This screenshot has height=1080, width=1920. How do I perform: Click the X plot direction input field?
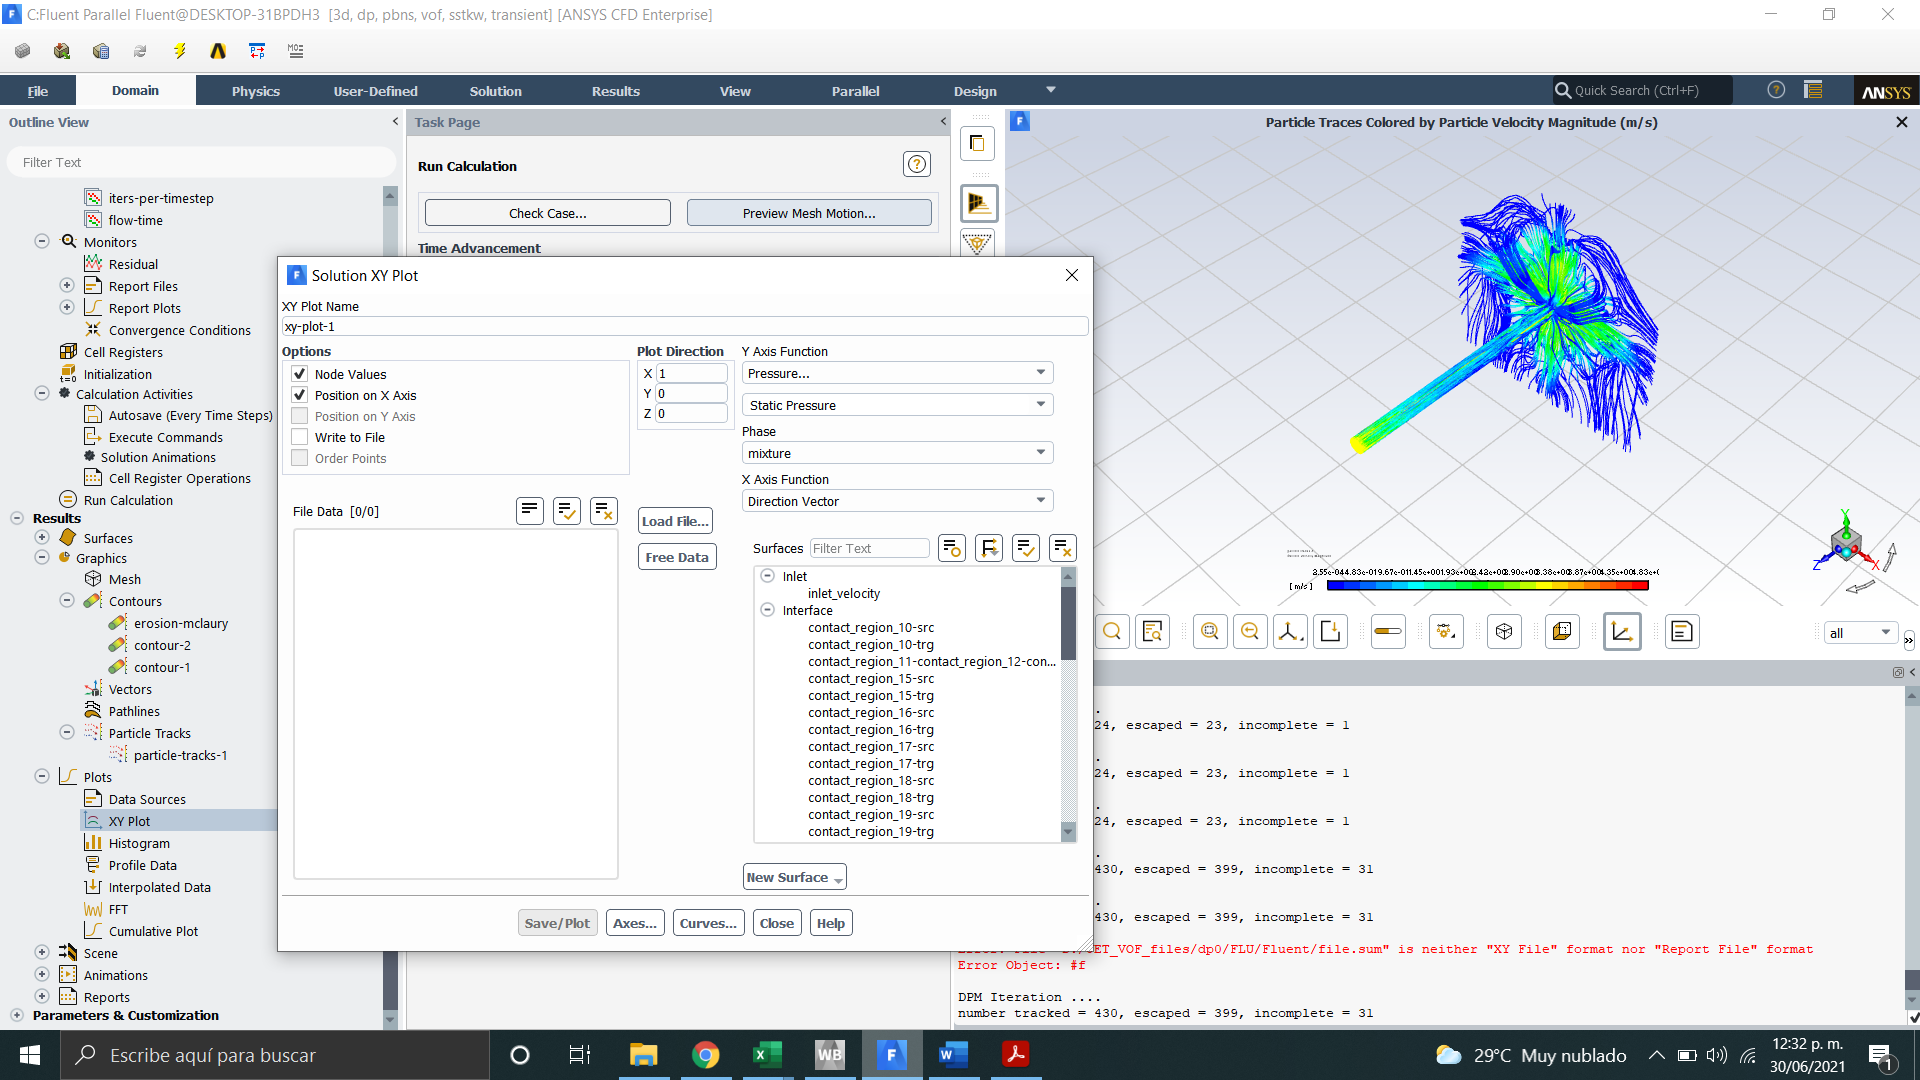tap(691, 373)
